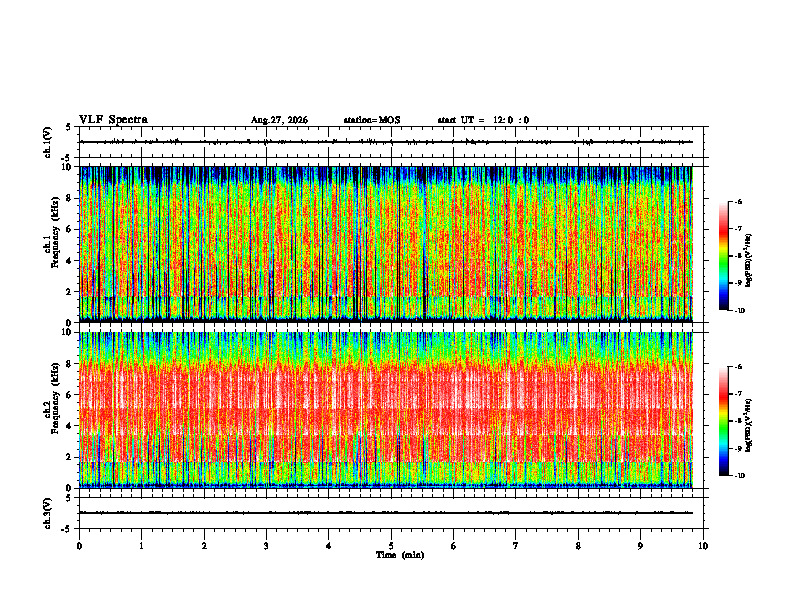Click the "ch.1(V)" waveform axis label

48,142
